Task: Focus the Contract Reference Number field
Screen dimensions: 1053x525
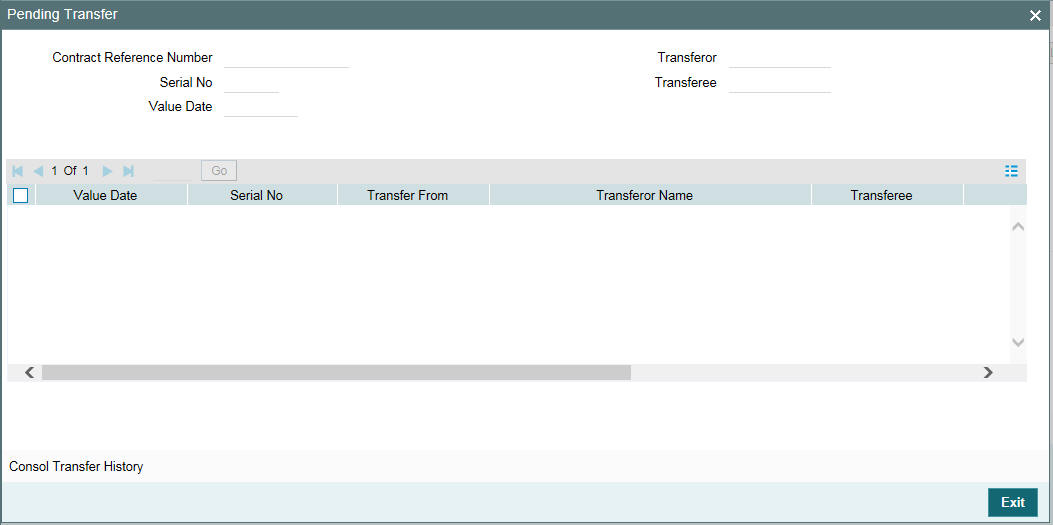Action: pos(287,58)
